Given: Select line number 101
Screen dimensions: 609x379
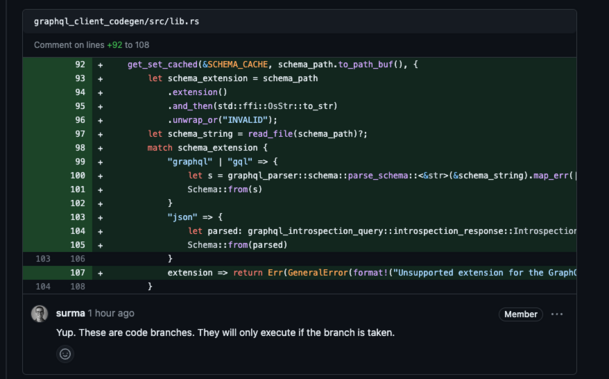Looking at the screenshot, I should click(78, 190).
